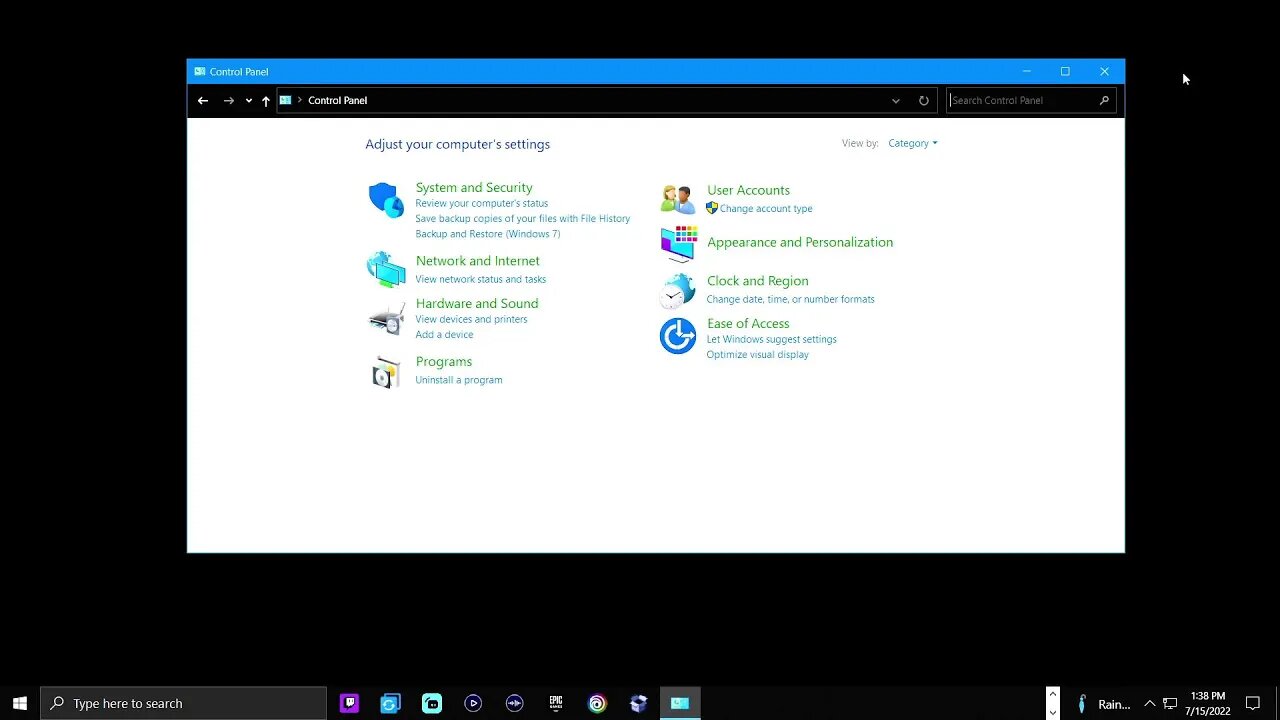The width and height of the screenshot is (1280, 720).
Task: Open System and Security category
Action: click(474, 187)
